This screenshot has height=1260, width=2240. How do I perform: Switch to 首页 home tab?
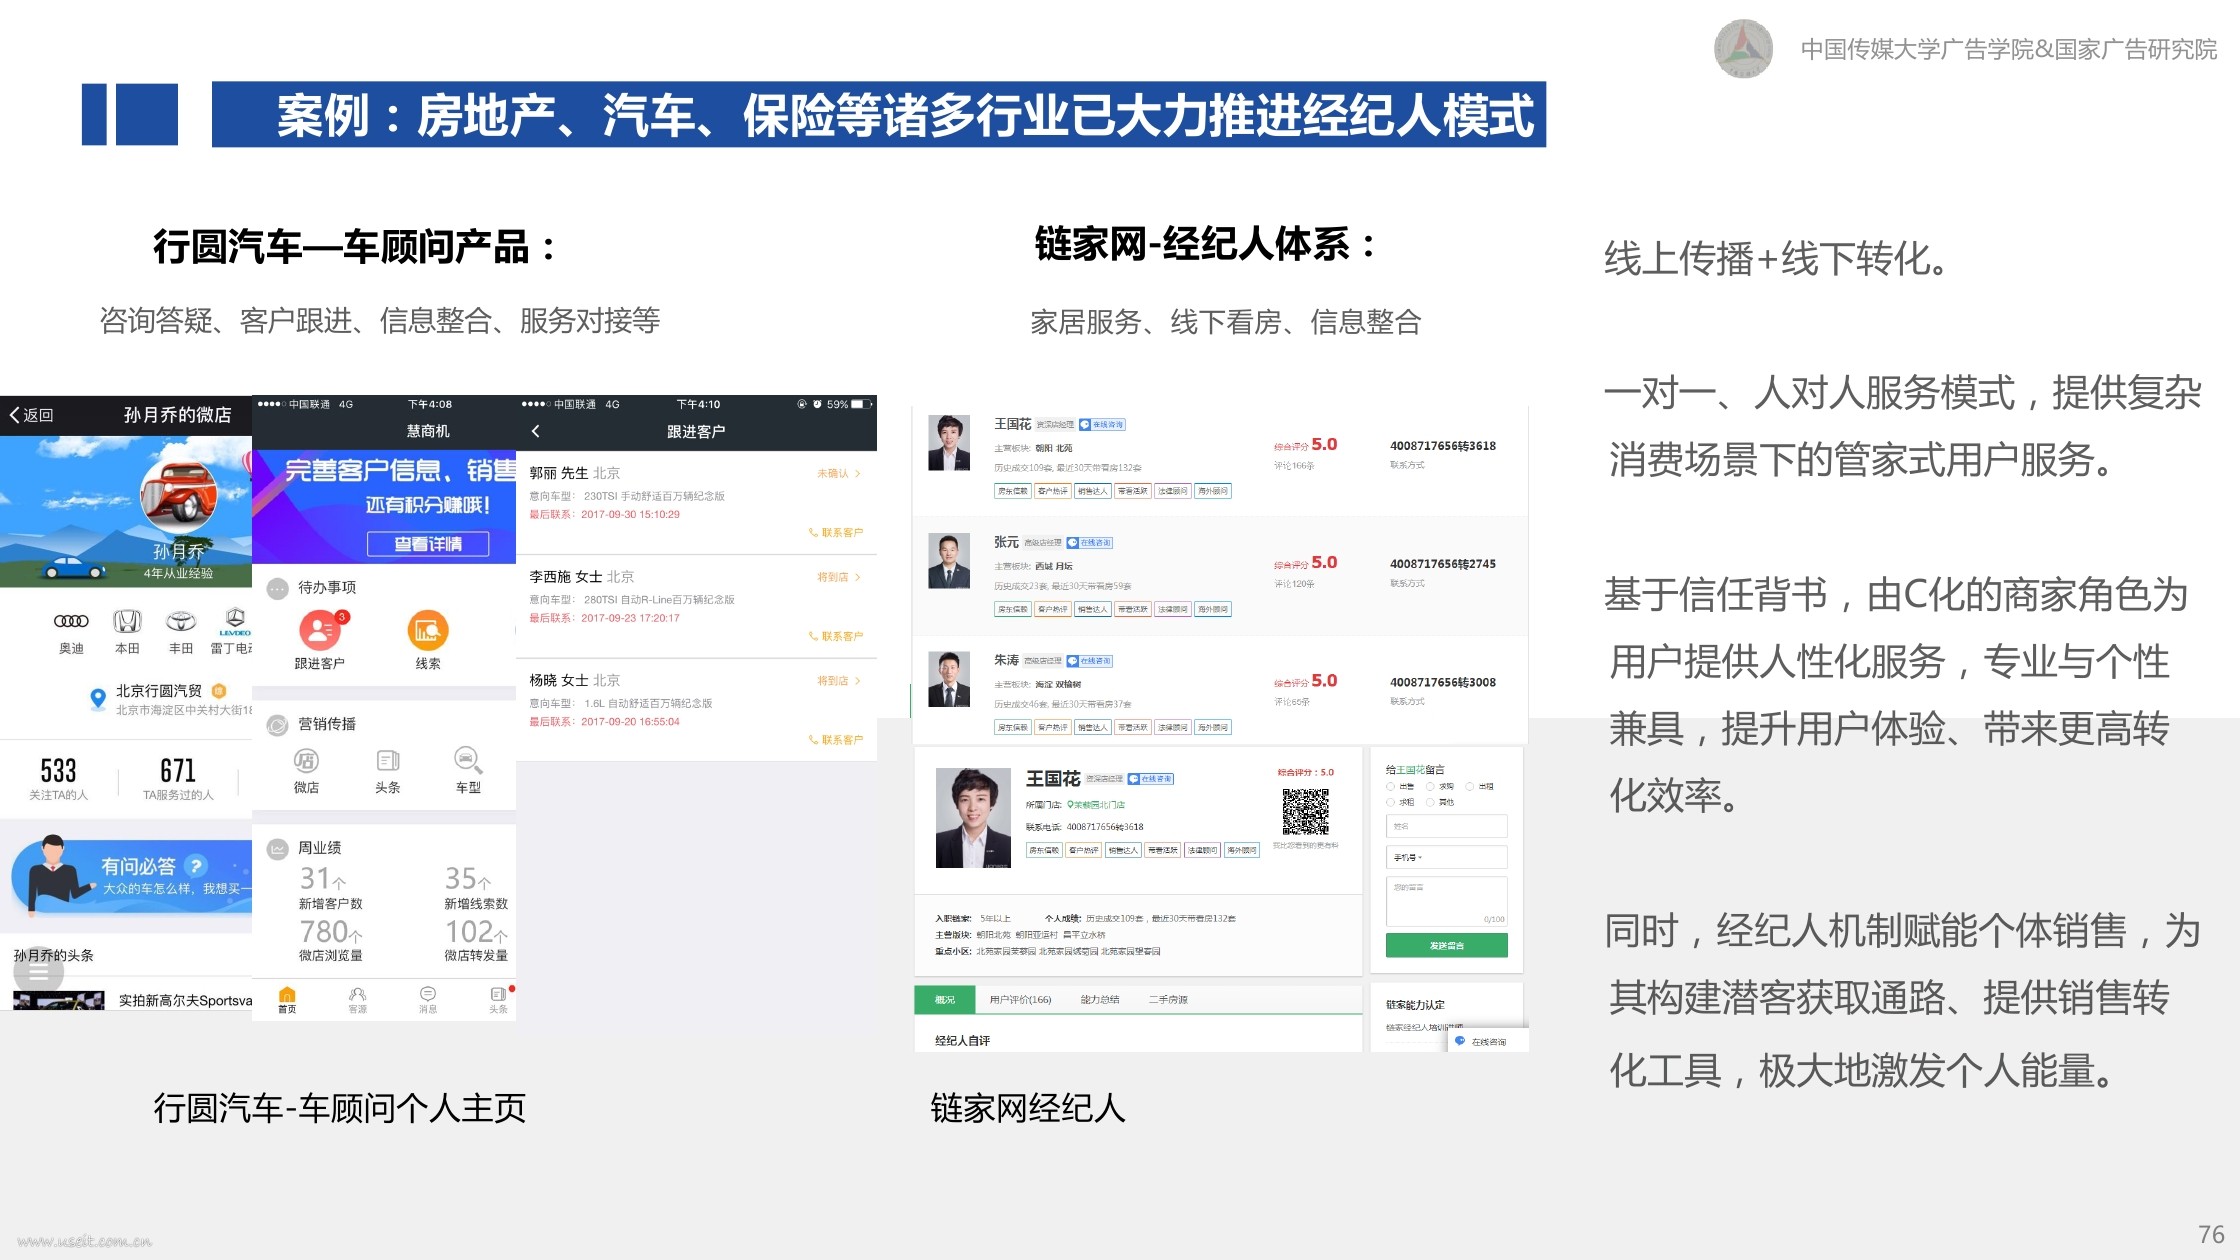(287, 999)
